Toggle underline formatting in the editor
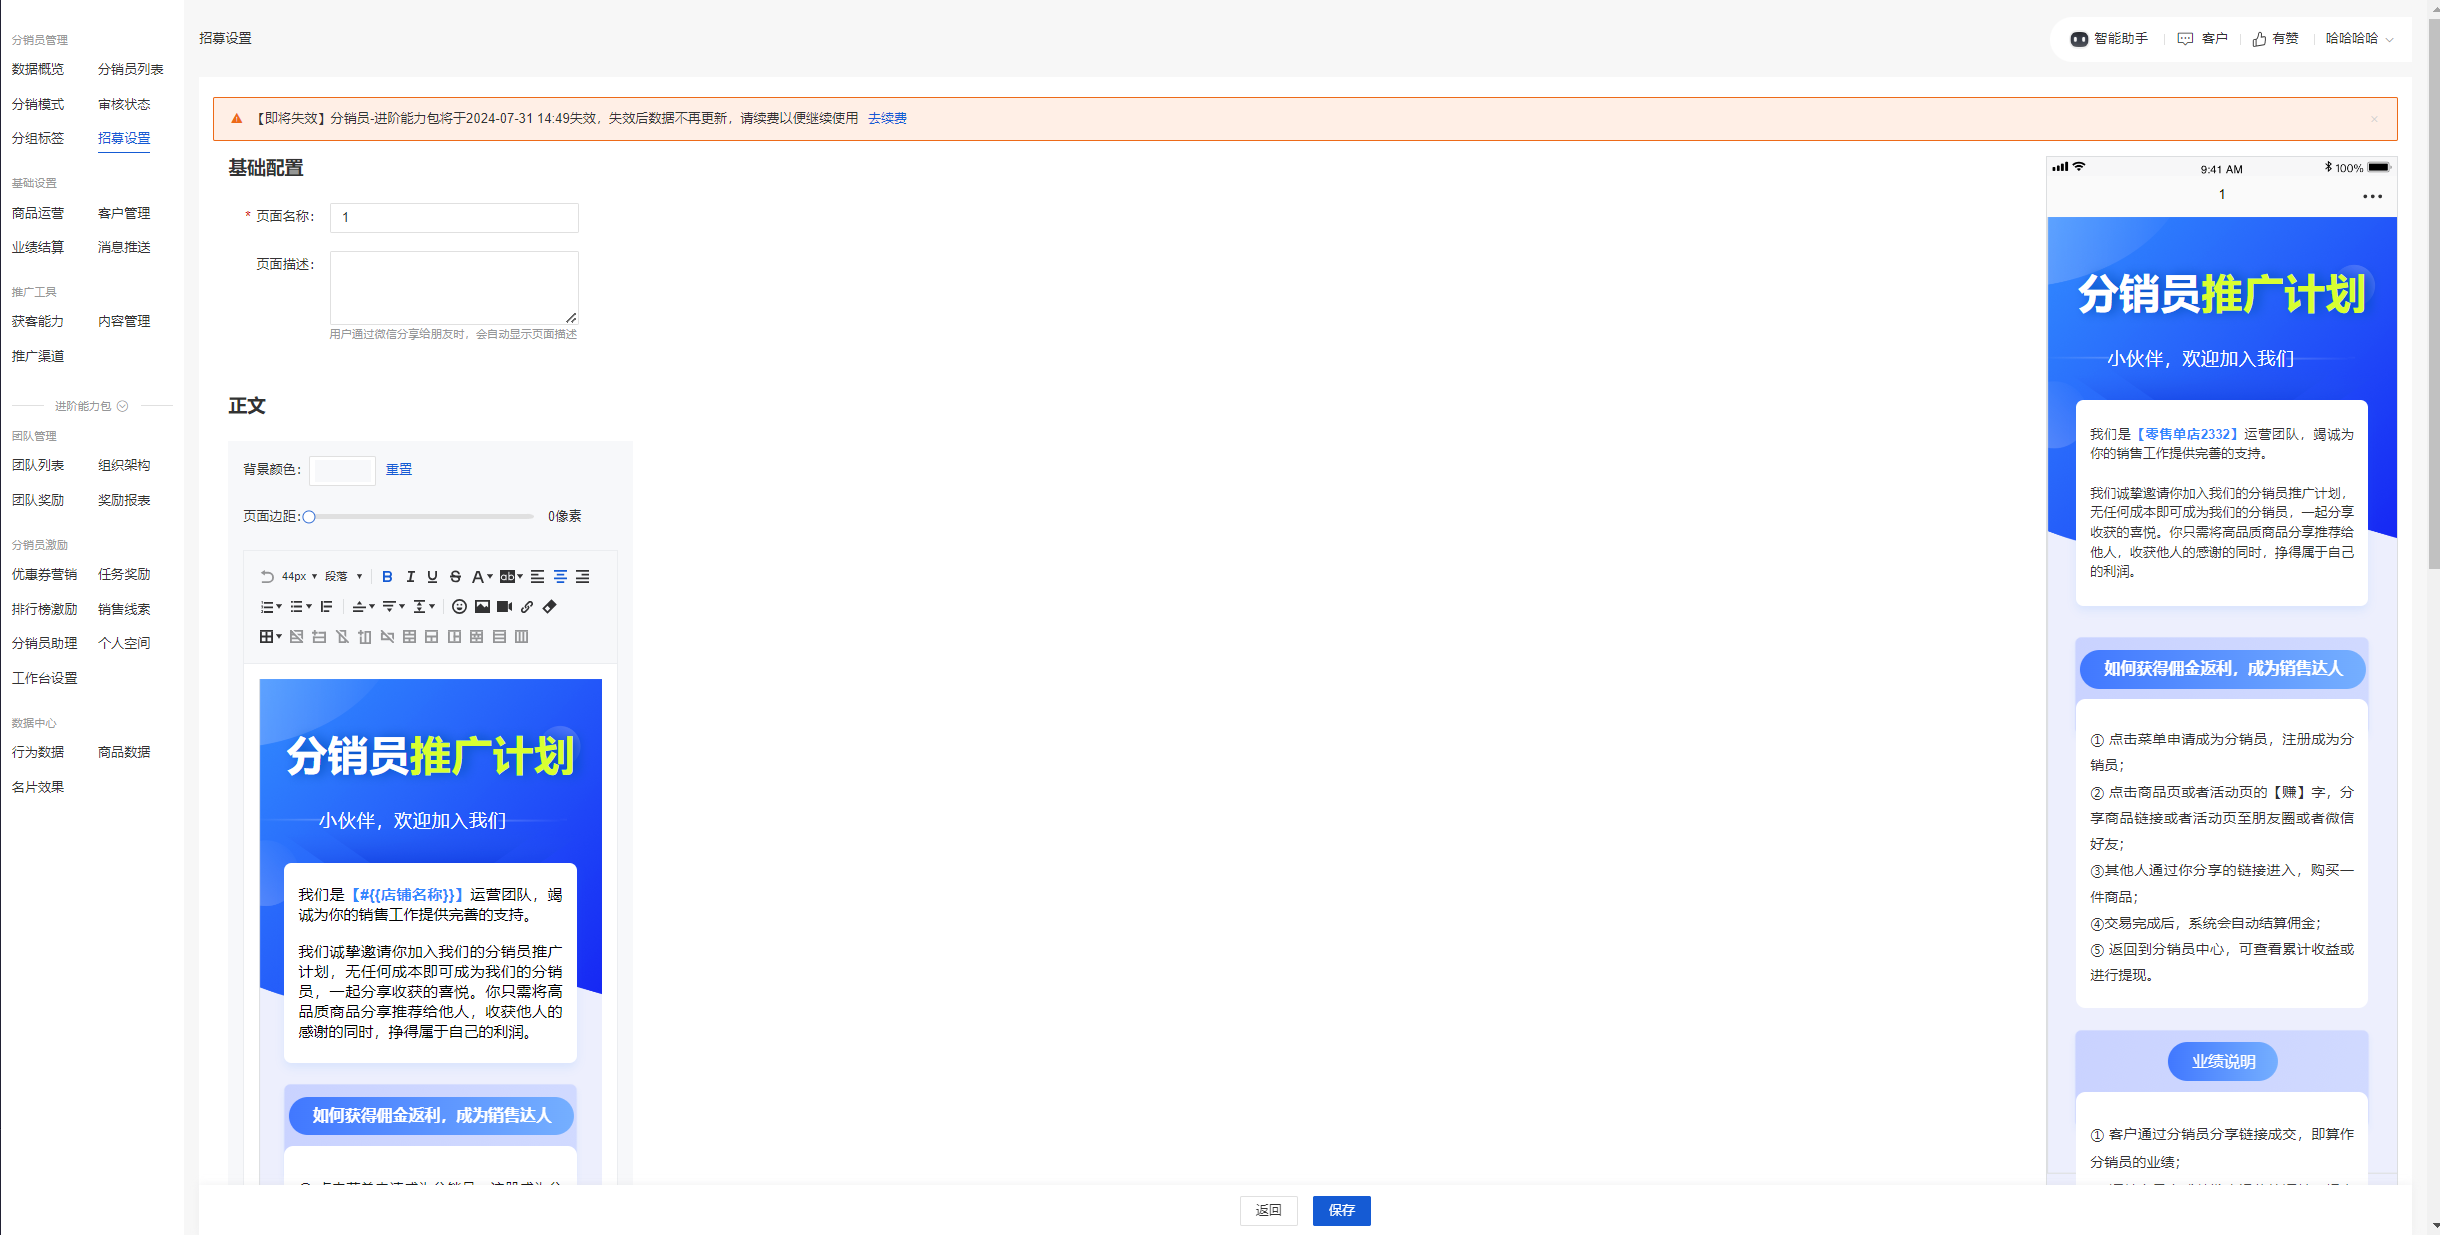Viewport: 2440px width, 1235px height. pyautogui.click(x=432, y=577)
